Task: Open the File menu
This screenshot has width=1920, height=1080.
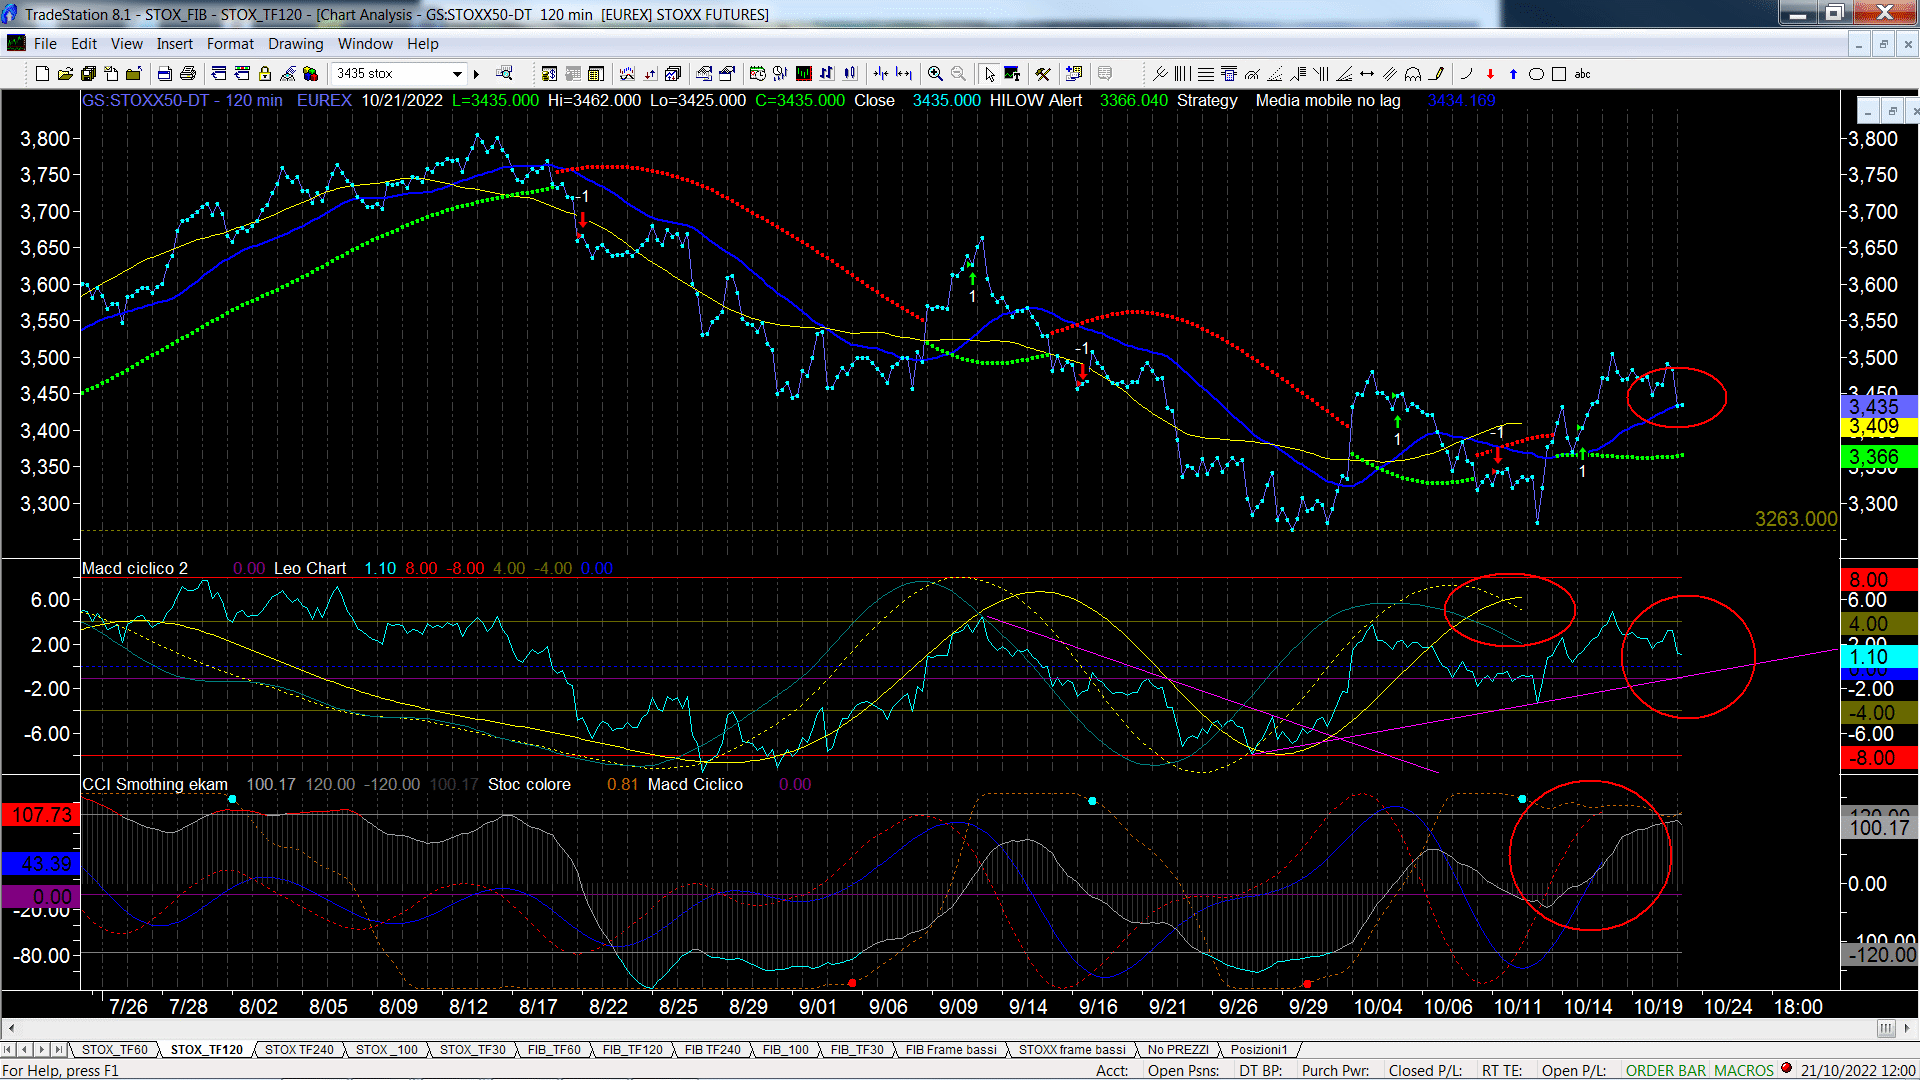Action: tap(45, 44)
